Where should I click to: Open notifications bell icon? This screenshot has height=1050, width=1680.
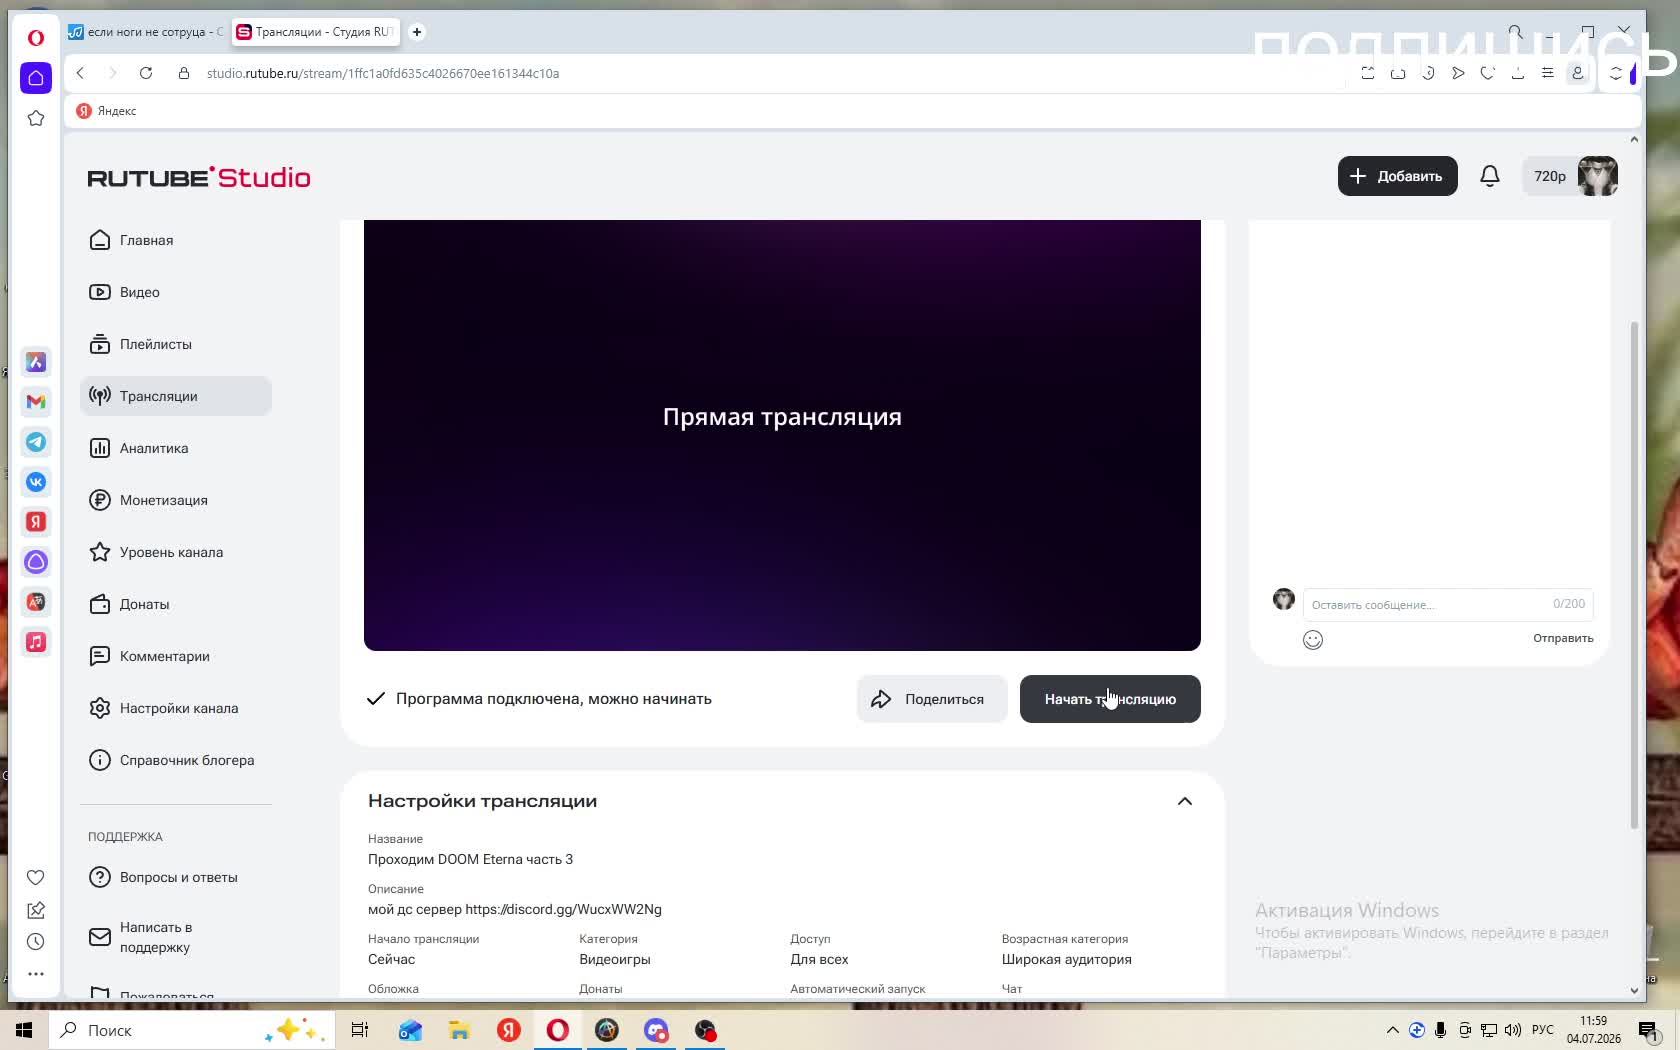pyautogui.click(x=1489, y=176)
